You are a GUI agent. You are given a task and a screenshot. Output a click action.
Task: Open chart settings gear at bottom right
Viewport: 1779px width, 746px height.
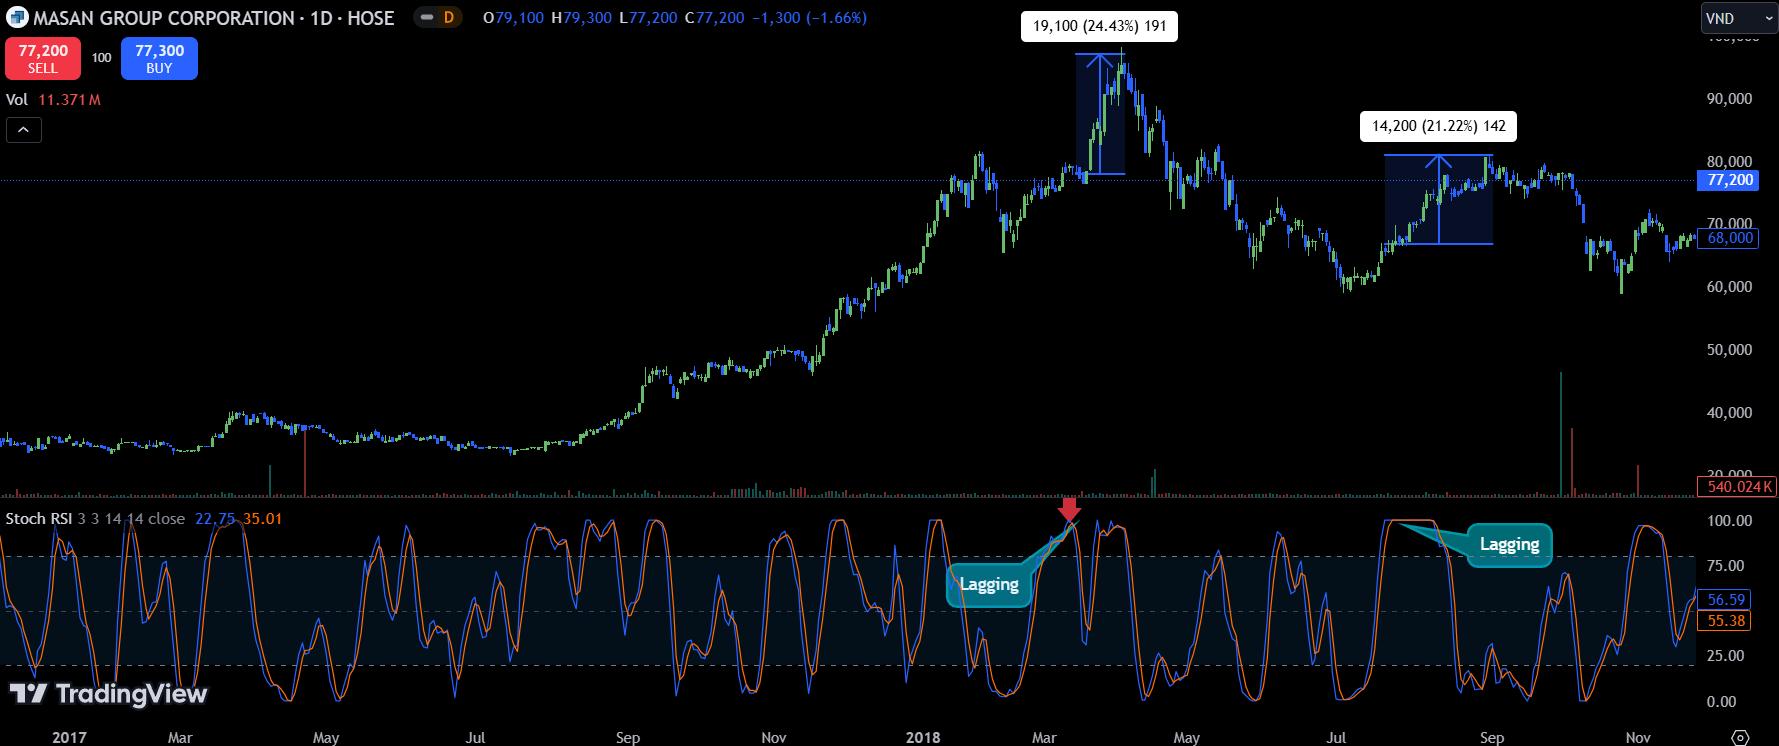coord(1741,737)
